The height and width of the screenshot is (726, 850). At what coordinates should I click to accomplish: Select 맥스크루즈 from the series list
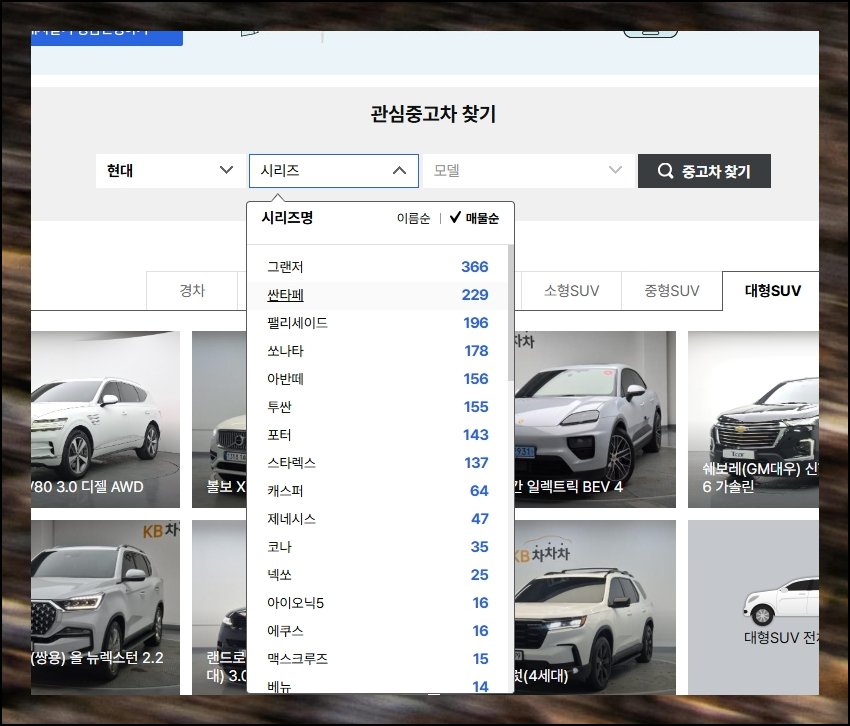[377, 659]
